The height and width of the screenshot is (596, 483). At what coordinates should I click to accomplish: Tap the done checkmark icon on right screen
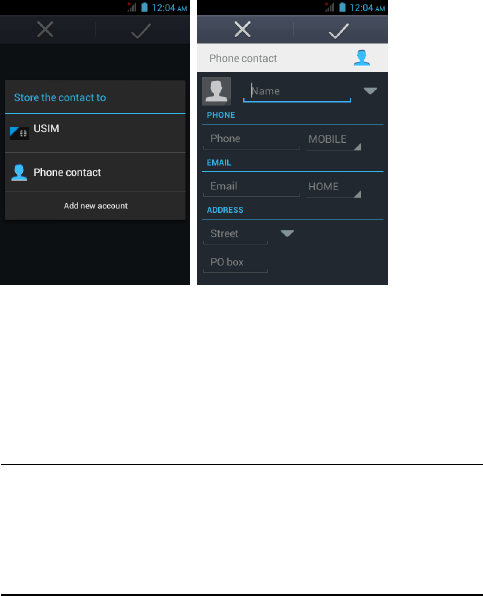coord(339,31)
